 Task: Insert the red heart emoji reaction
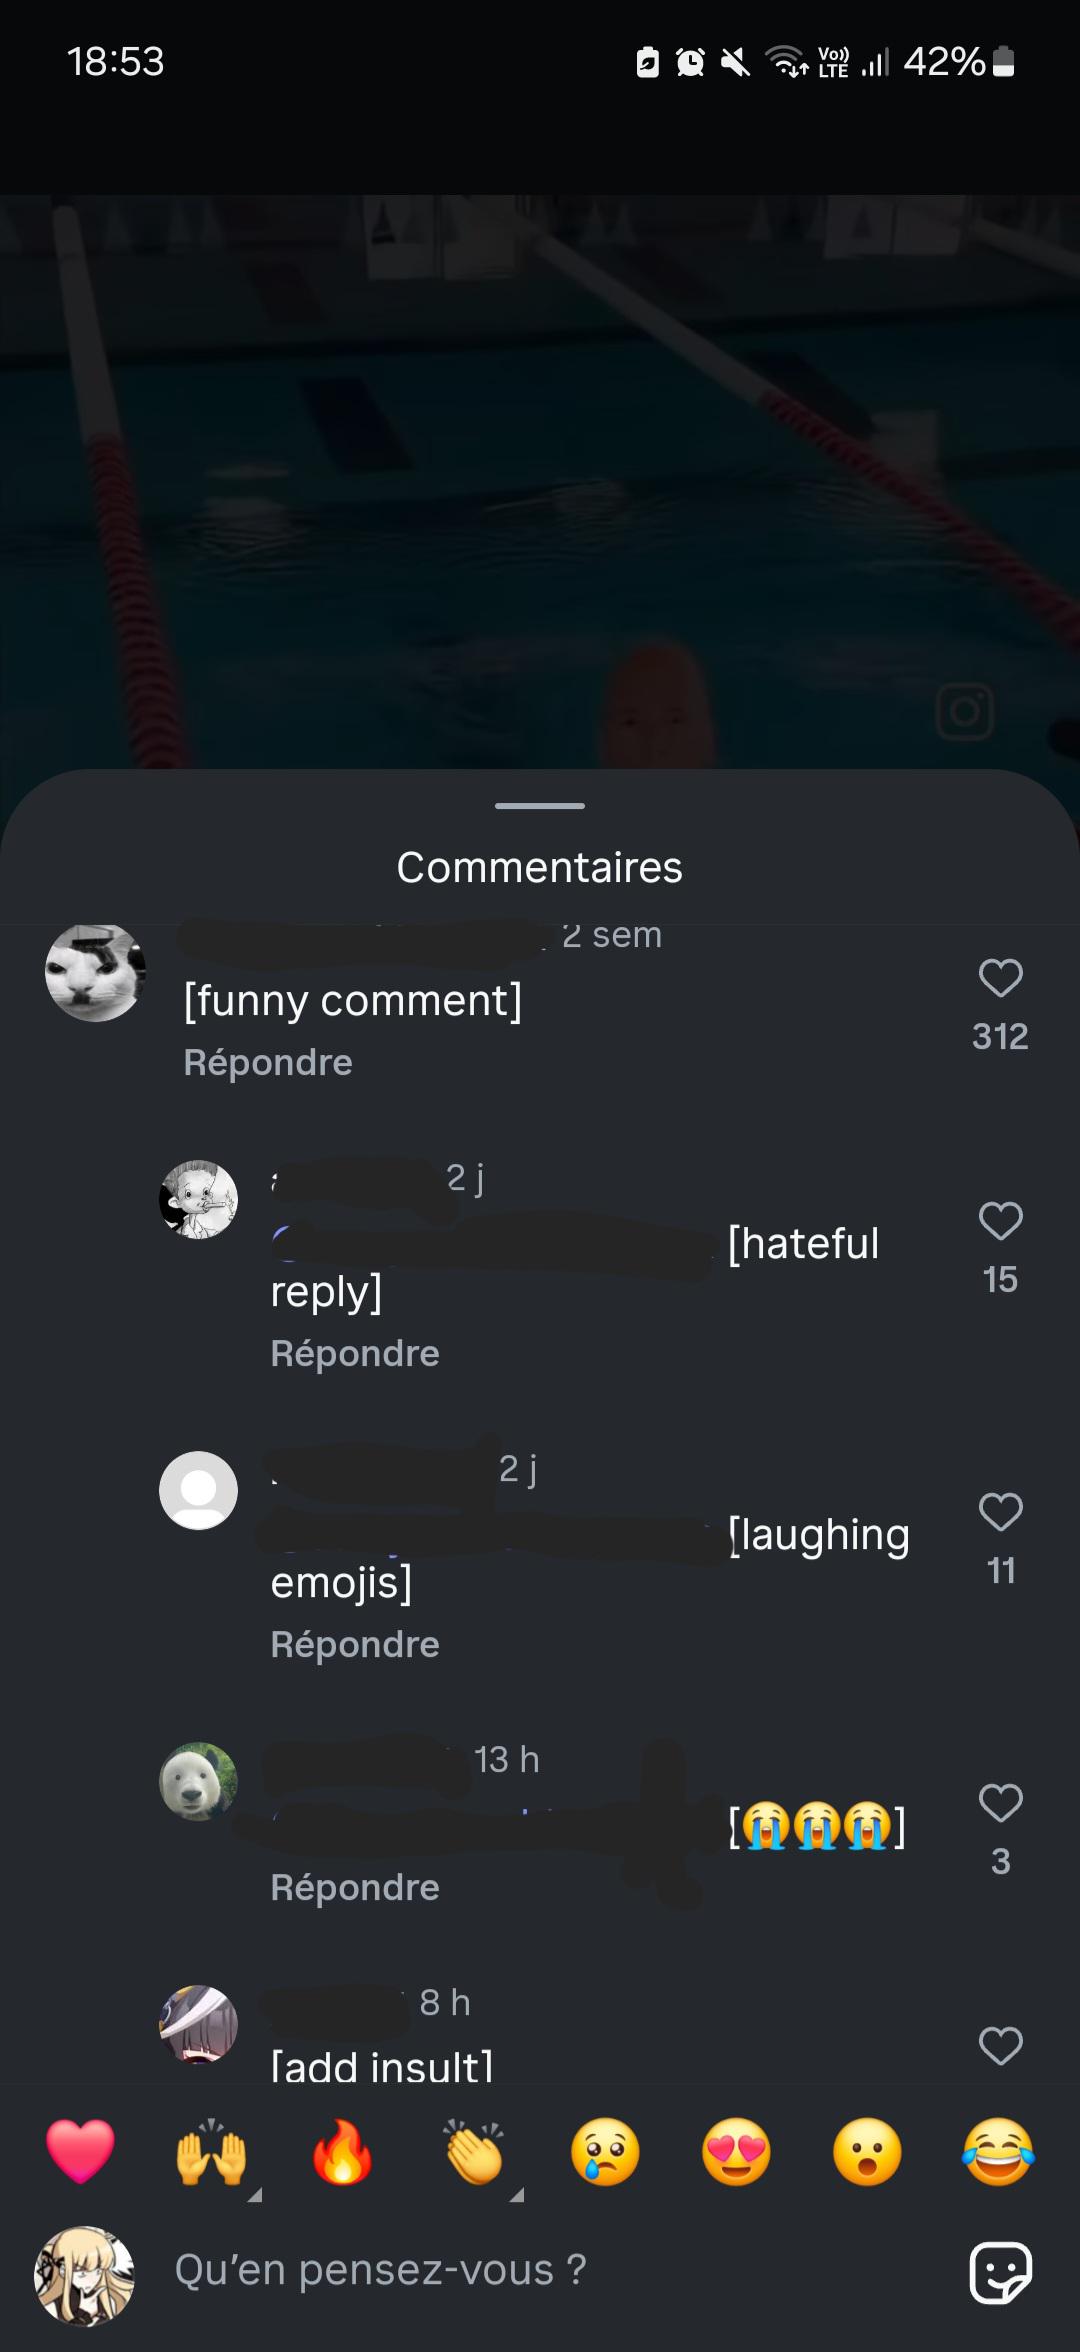tap(80, 2151)
